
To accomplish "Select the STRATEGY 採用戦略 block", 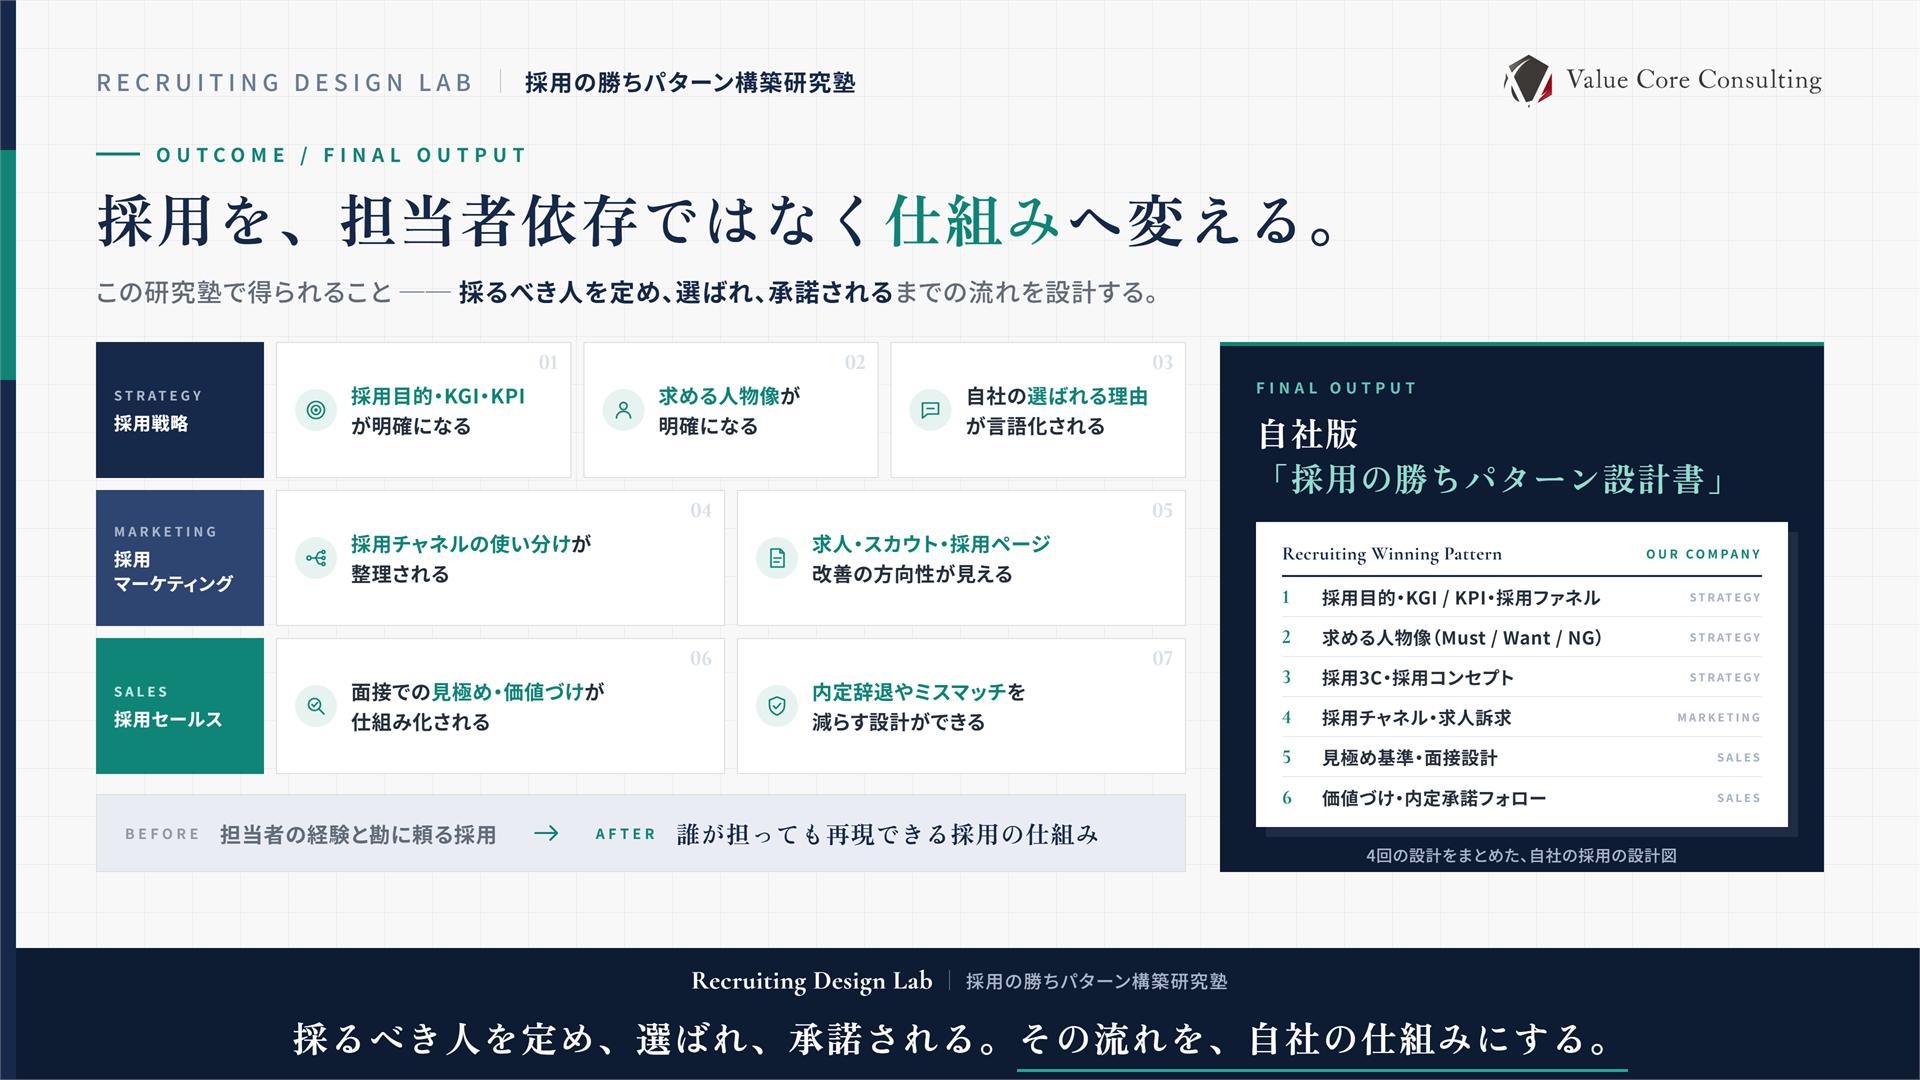I will [x=180, y=410].
